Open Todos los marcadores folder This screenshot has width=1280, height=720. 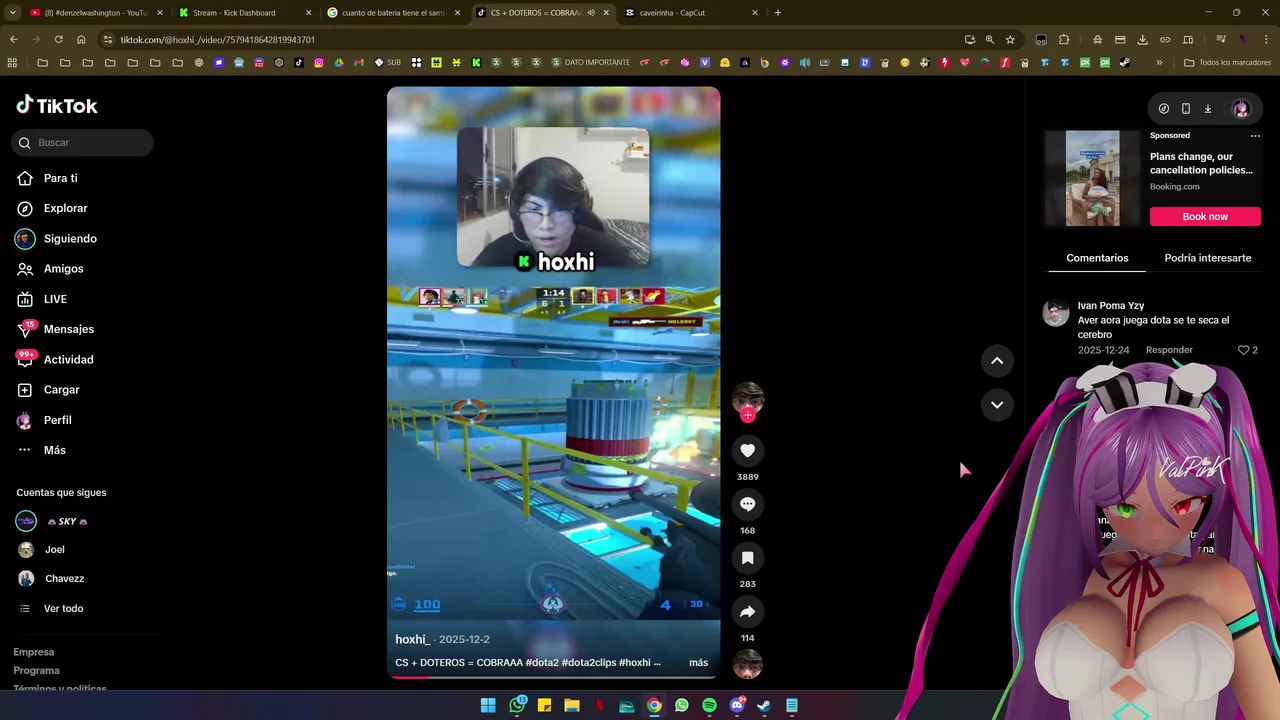(1227, 62)
